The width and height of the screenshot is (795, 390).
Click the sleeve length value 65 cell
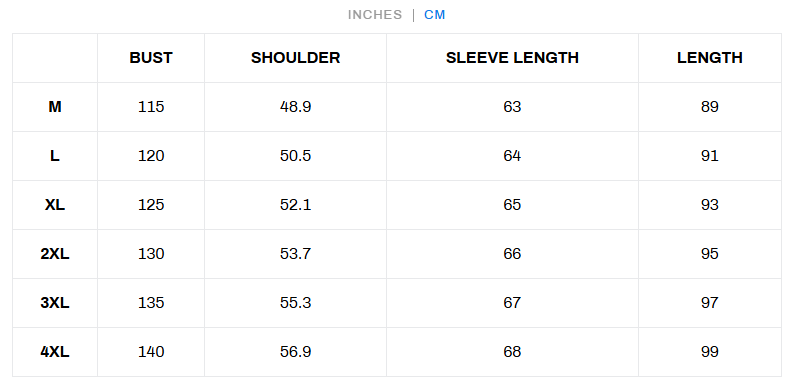coord(512,205)
